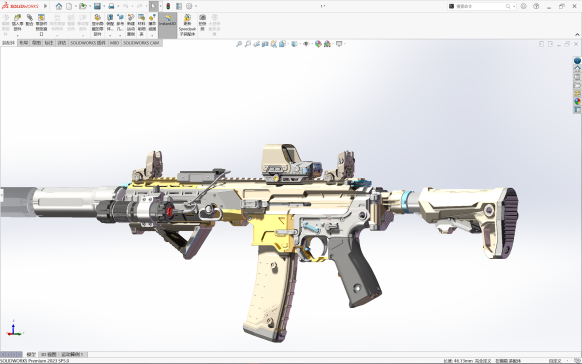Open the dropdown arrow next to New
This screenshot has height=364, width=582.
tap(76, 6)
